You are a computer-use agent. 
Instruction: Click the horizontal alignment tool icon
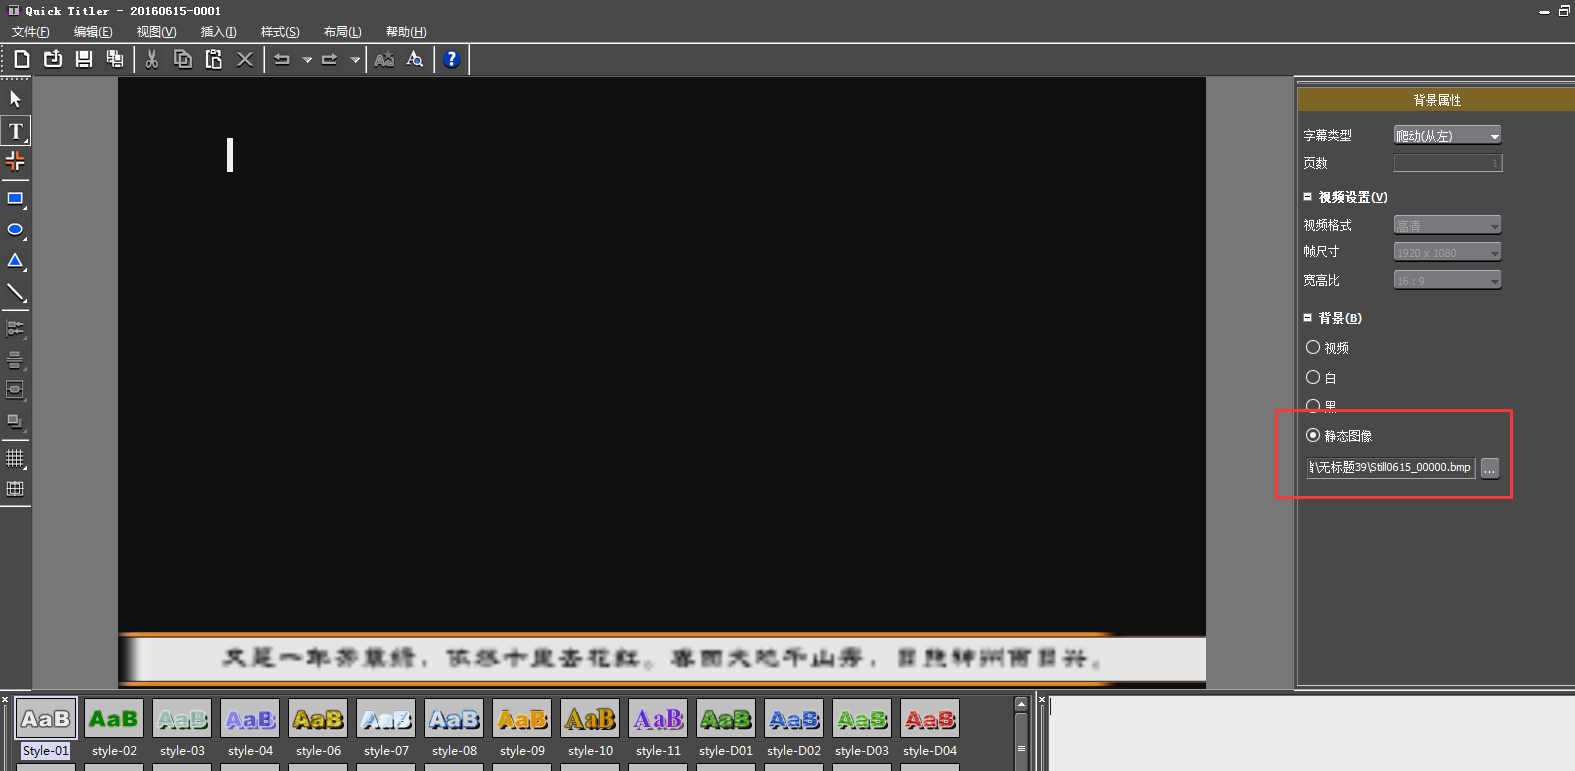15,328
